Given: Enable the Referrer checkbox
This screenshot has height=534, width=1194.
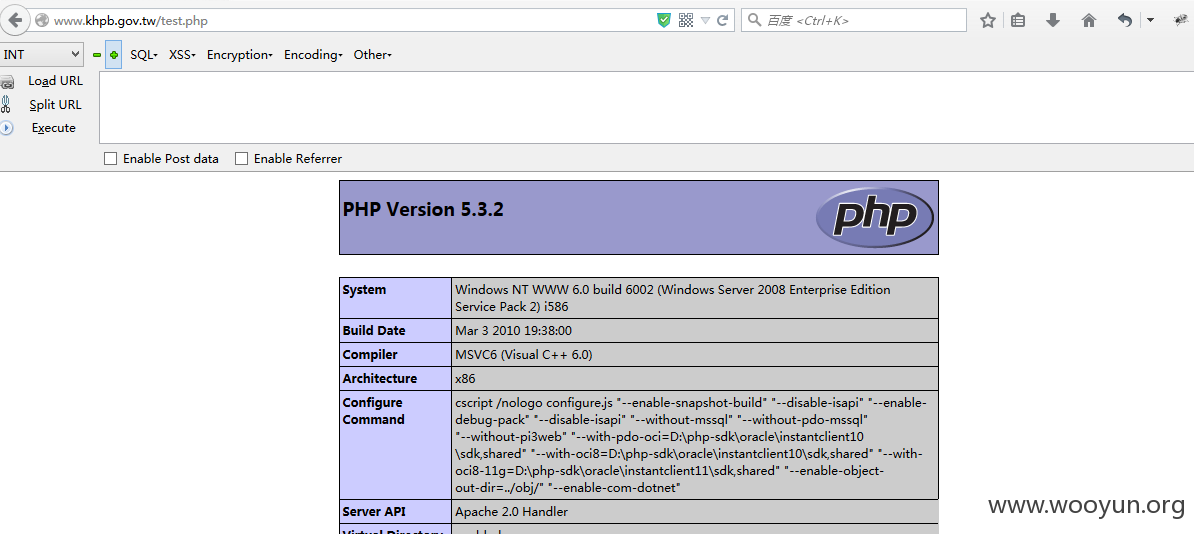Looking at the screenshot, I should point(241,158).
